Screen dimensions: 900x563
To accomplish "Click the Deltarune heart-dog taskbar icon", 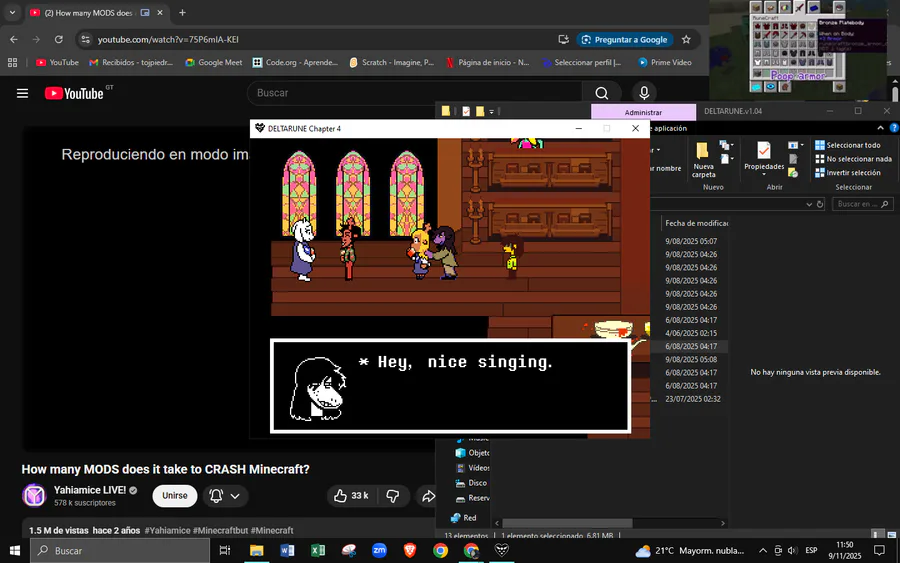I will click(x=502, y=551).
